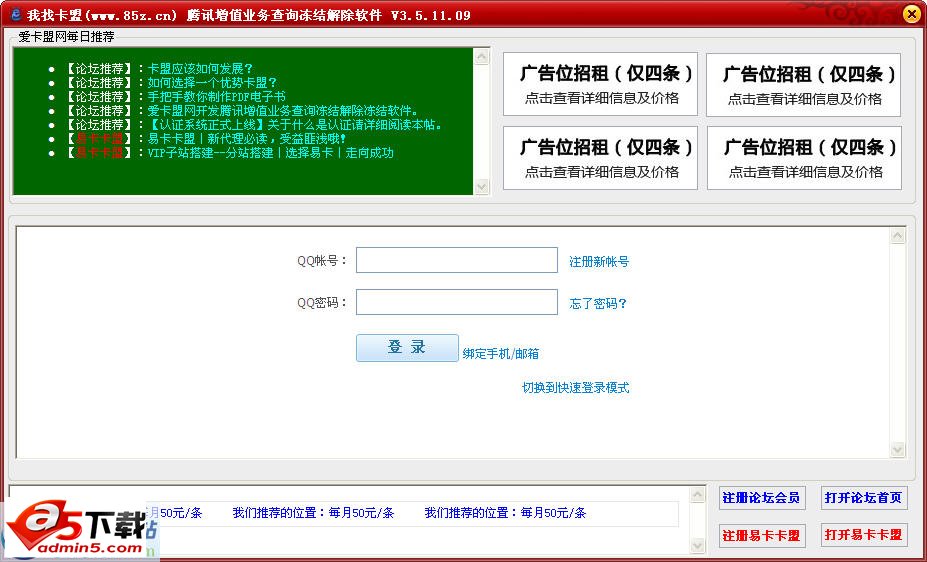Focus the QQ帐号 input field
Viewport: 927px width, 562px height.
[x=456, y=260]
